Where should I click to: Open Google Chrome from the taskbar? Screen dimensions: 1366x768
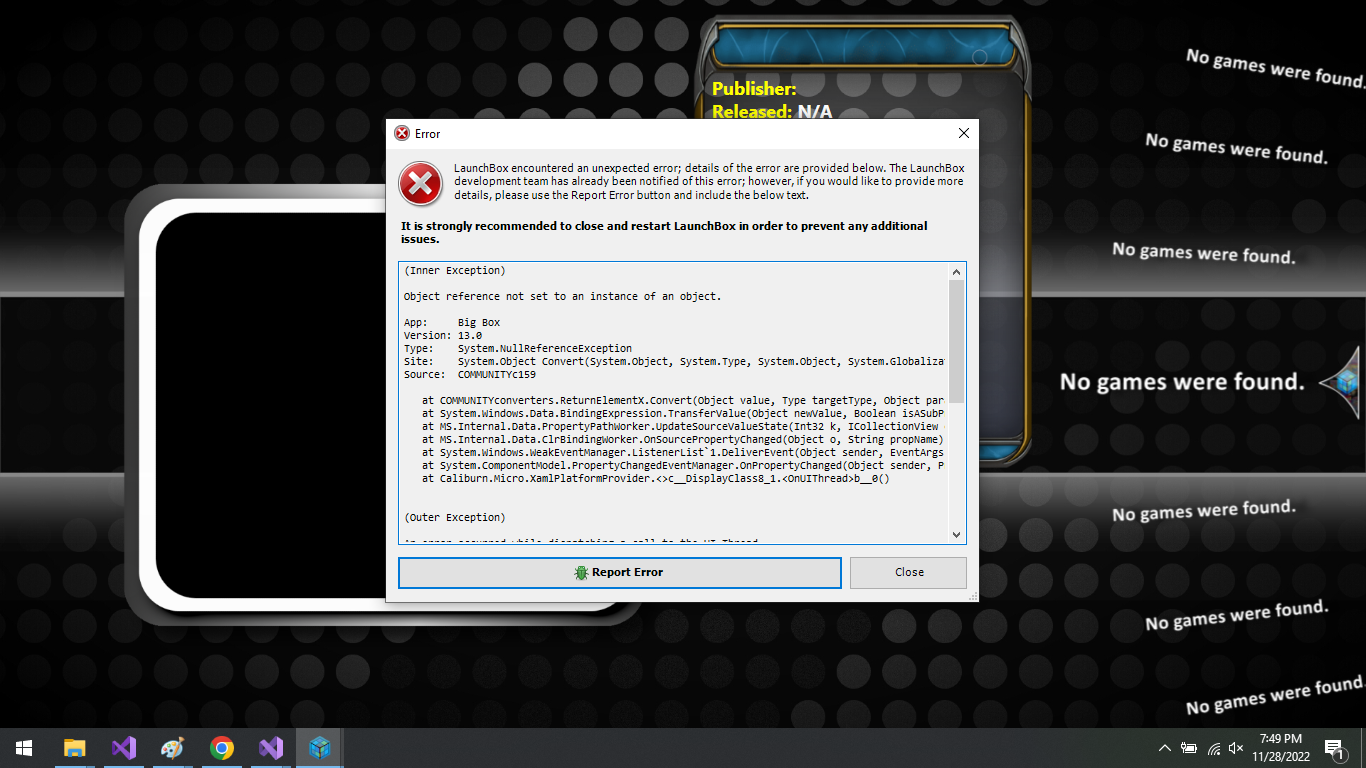[x=221, y=748]
